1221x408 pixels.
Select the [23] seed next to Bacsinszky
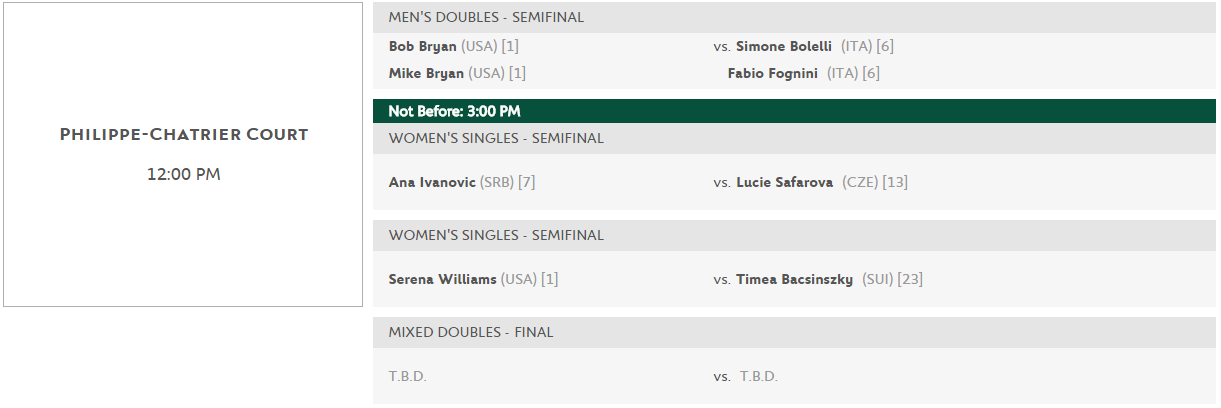click(x=910, y=279)
